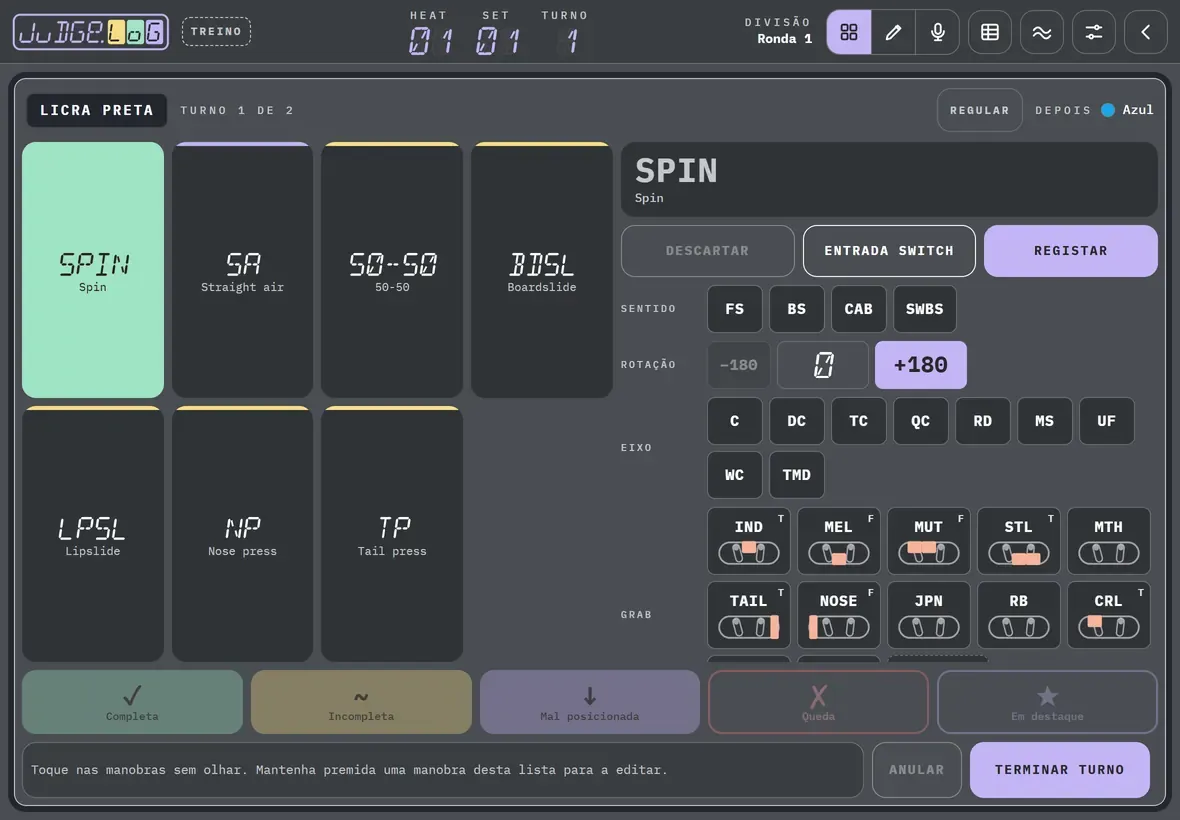1180x820 pixels.
Task: Select the FS direction option
Action: point(734,308)
